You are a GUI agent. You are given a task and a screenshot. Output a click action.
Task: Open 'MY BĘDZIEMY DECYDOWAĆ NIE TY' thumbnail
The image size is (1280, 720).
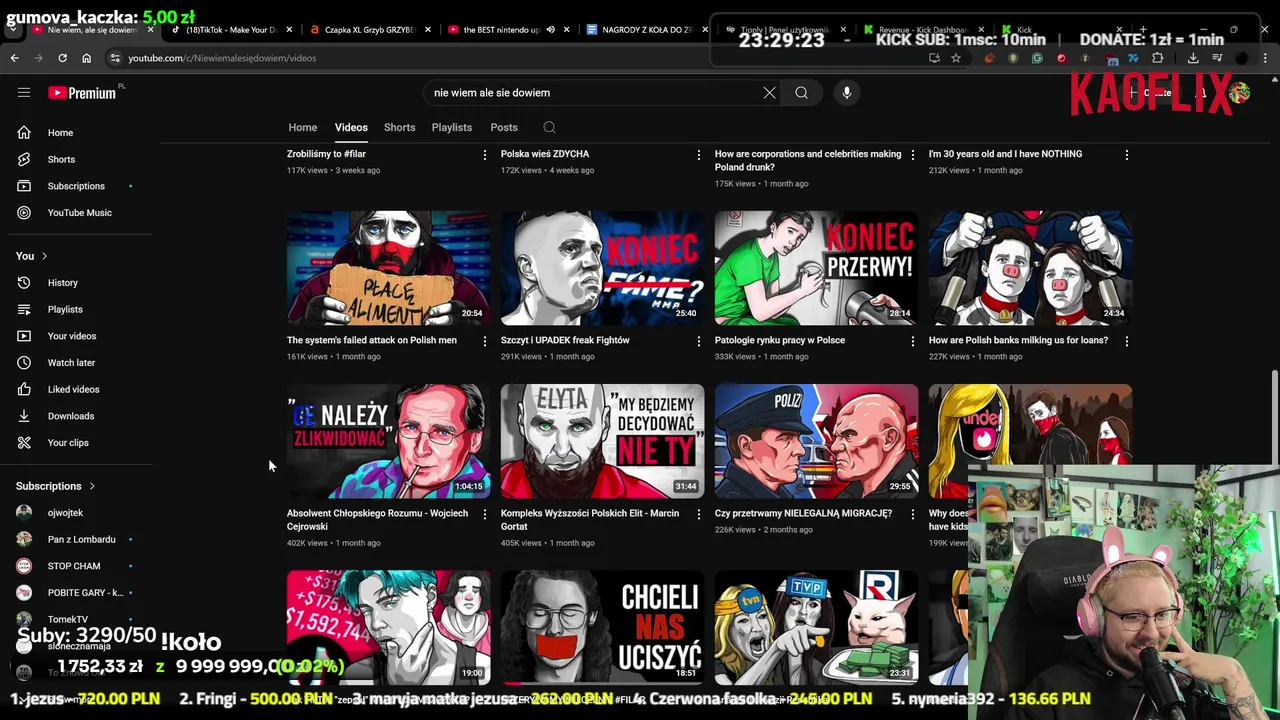pyautogui.click(x=602, y=441)
